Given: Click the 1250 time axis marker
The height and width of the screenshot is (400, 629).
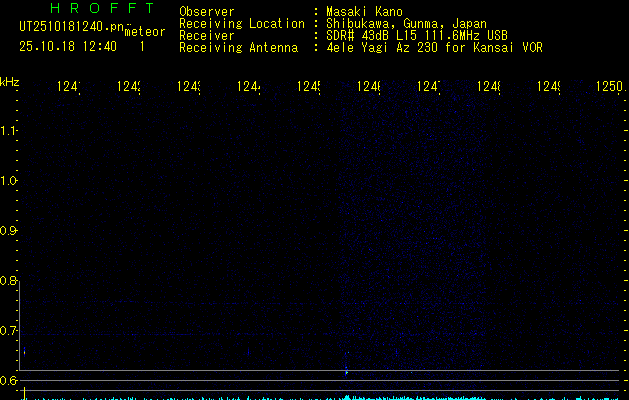Looking at the screenshot, I should pyautogui.click(x=608, y=88).
